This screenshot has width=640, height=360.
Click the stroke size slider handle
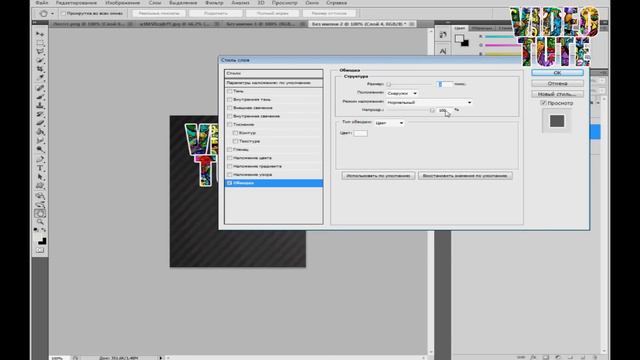pos(389,84)
